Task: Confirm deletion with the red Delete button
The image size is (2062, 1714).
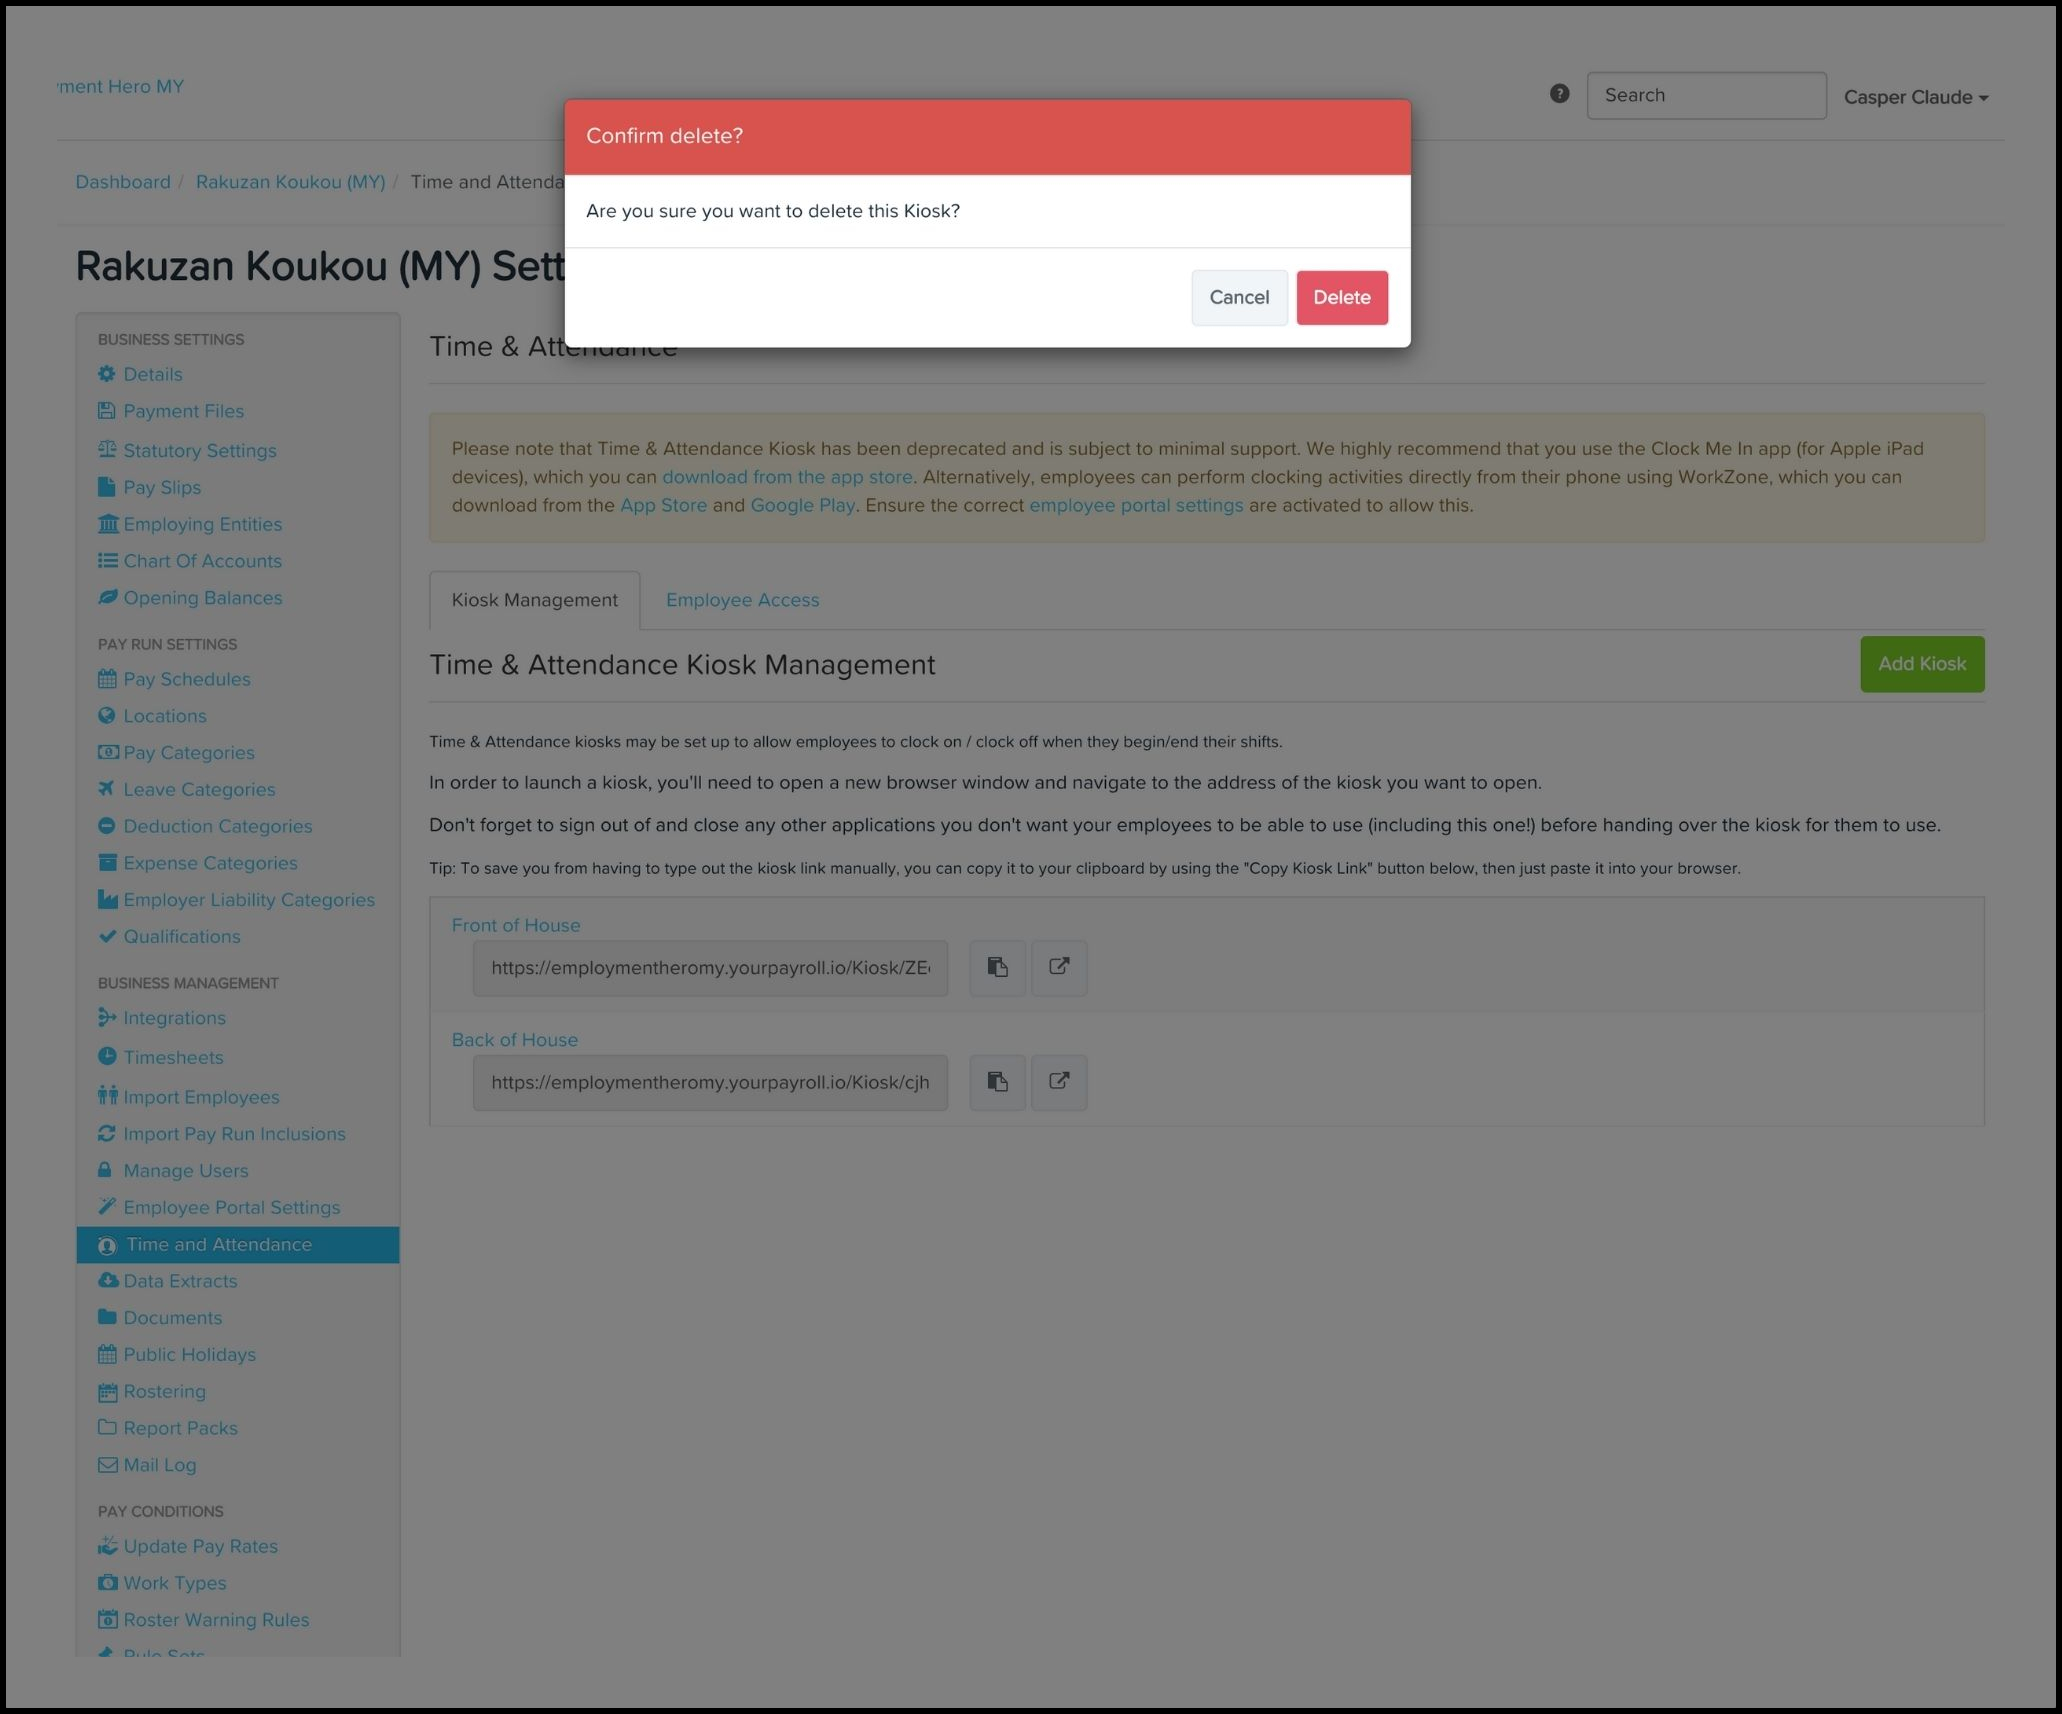Action: pos(1341,297)
